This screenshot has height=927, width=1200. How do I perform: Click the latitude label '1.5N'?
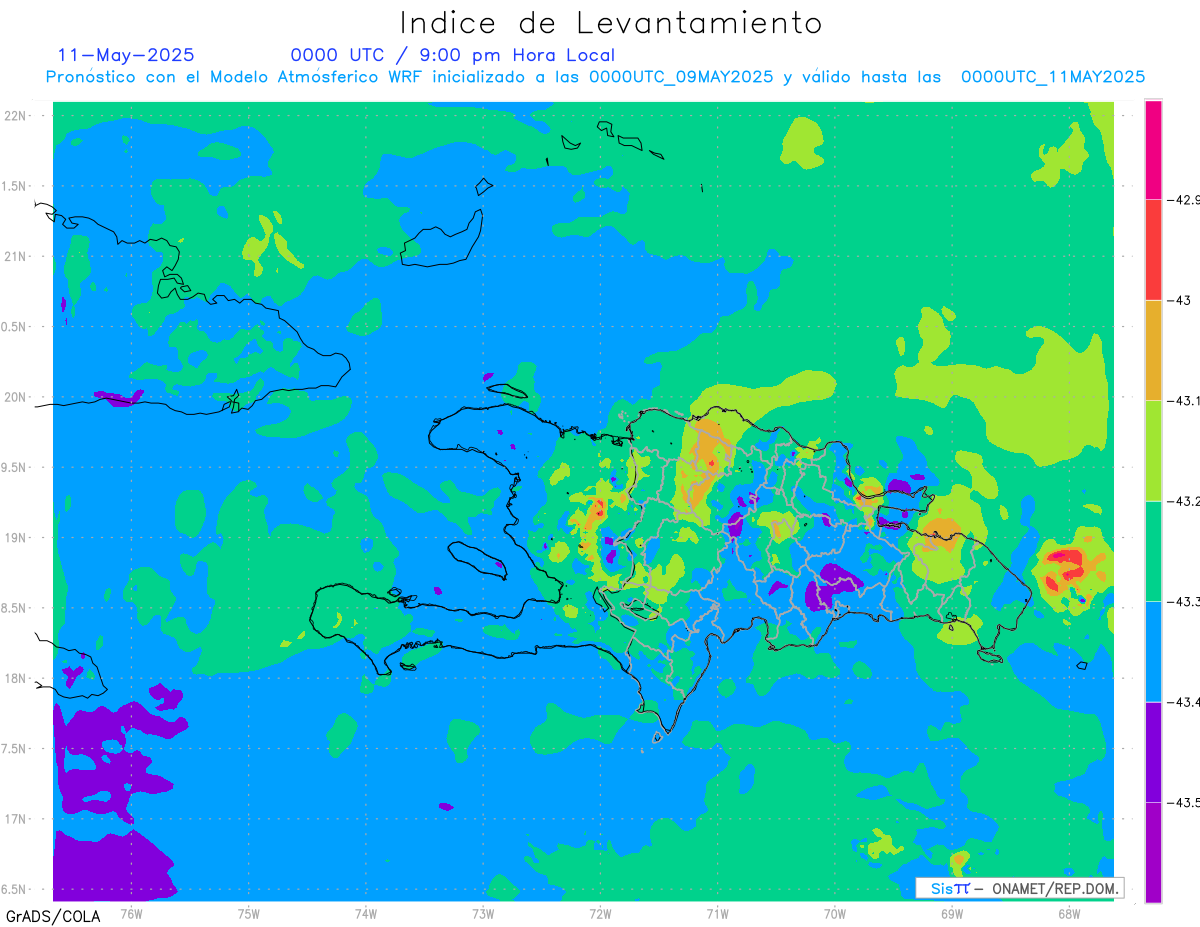click(15, 186)
